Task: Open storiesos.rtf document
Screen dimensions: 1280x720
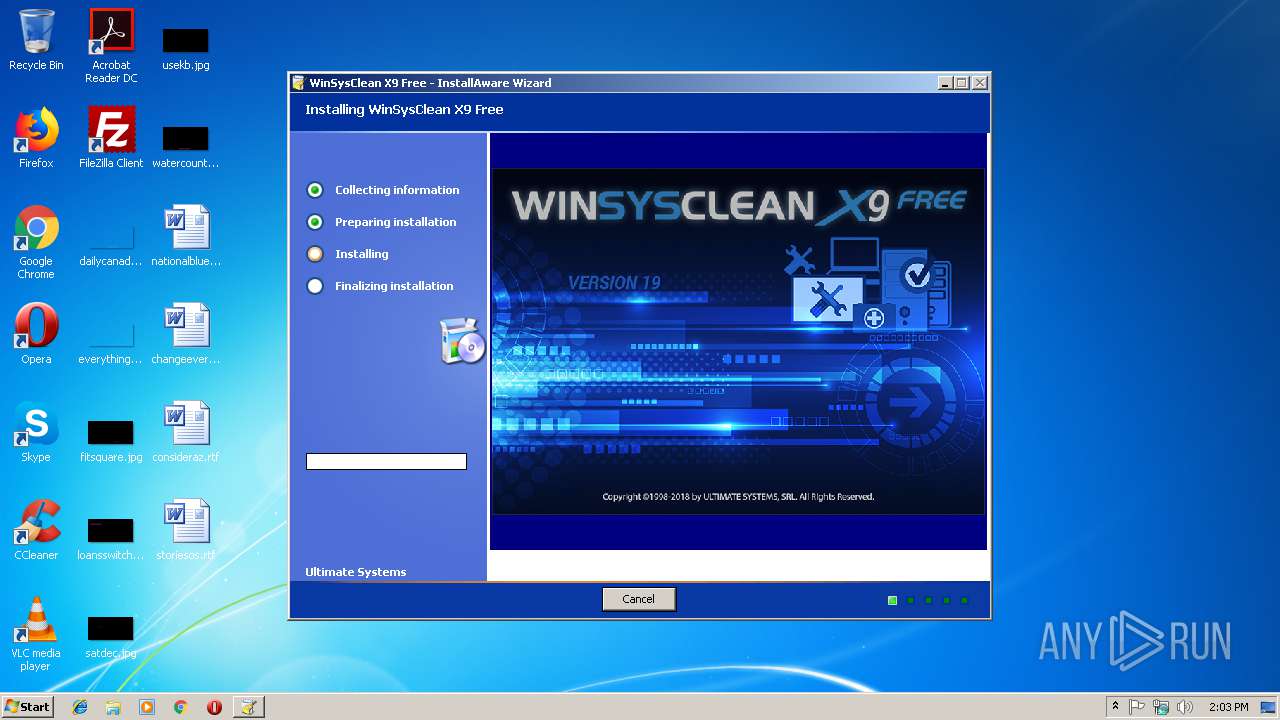Action: pyautogui.click(x=186, y=530)
